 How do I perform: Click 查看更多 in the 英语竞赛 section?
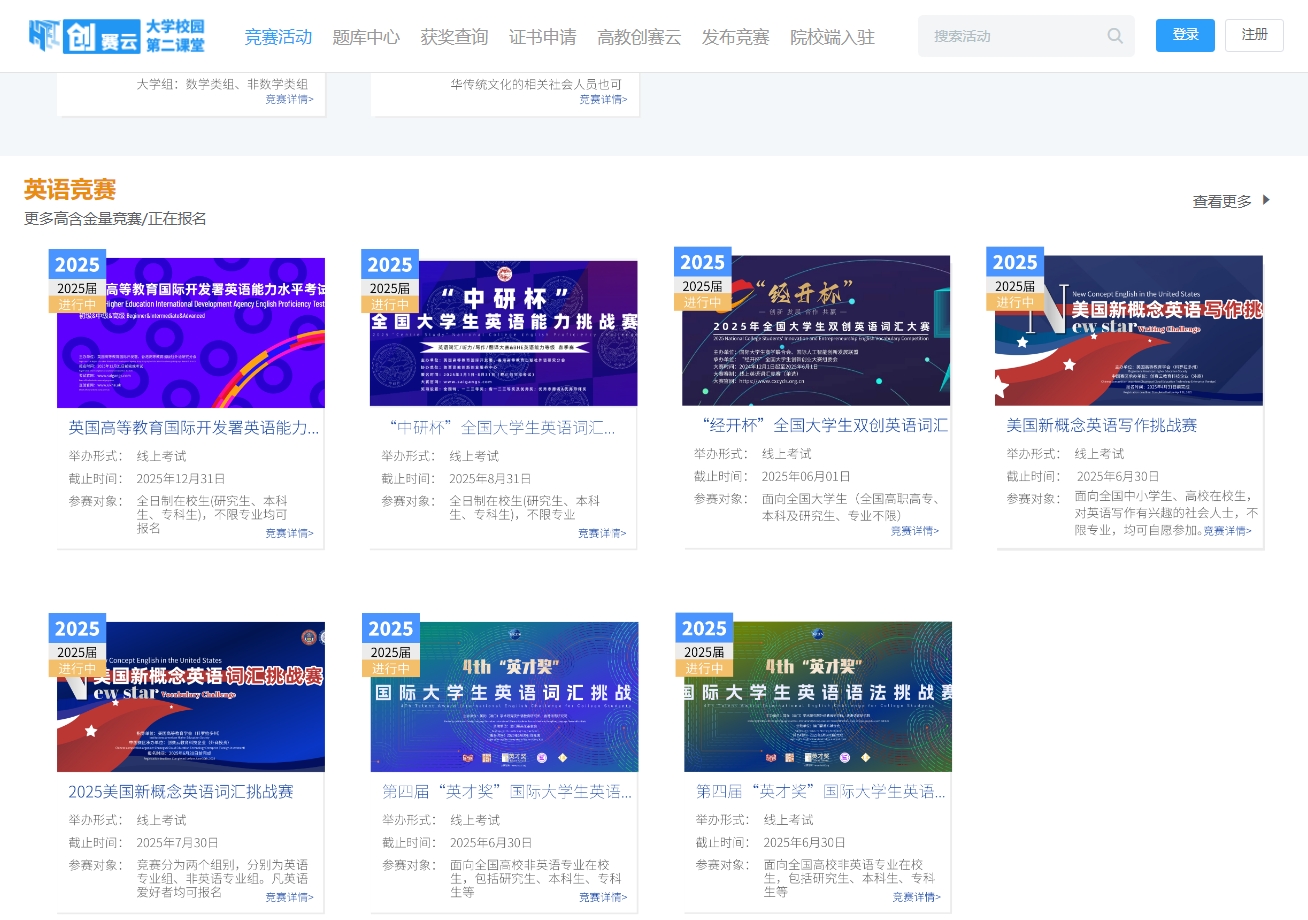(x=1222, y=201)
